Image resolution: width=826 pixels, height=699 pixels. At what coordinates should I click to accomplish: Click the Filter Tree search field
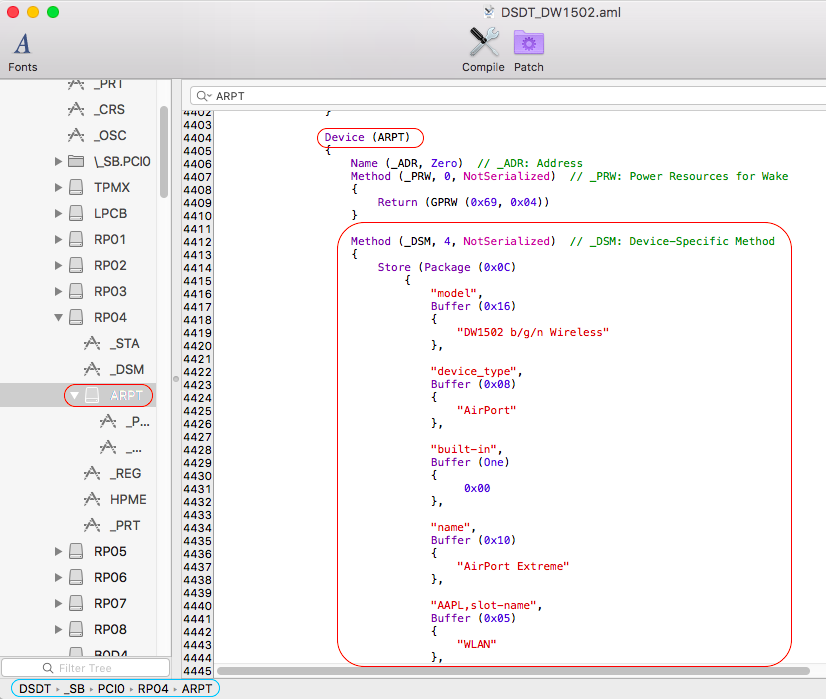[x=85, y=667]
